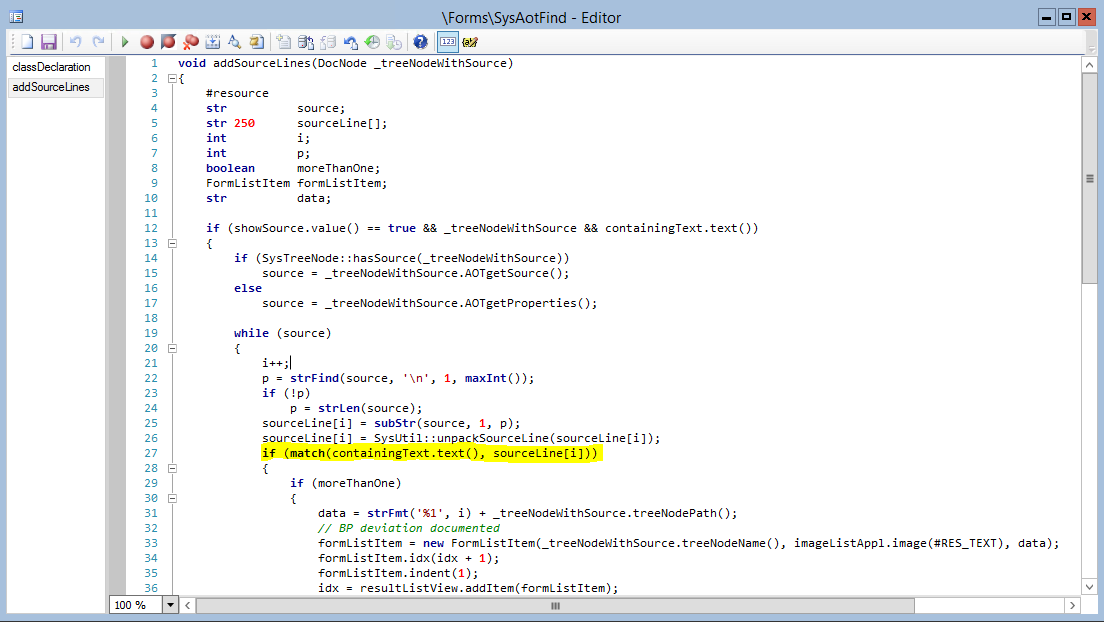Minimize the Editor window
The height and width of the screenshot is (622, 1104).
click(x=1046, y=17)
